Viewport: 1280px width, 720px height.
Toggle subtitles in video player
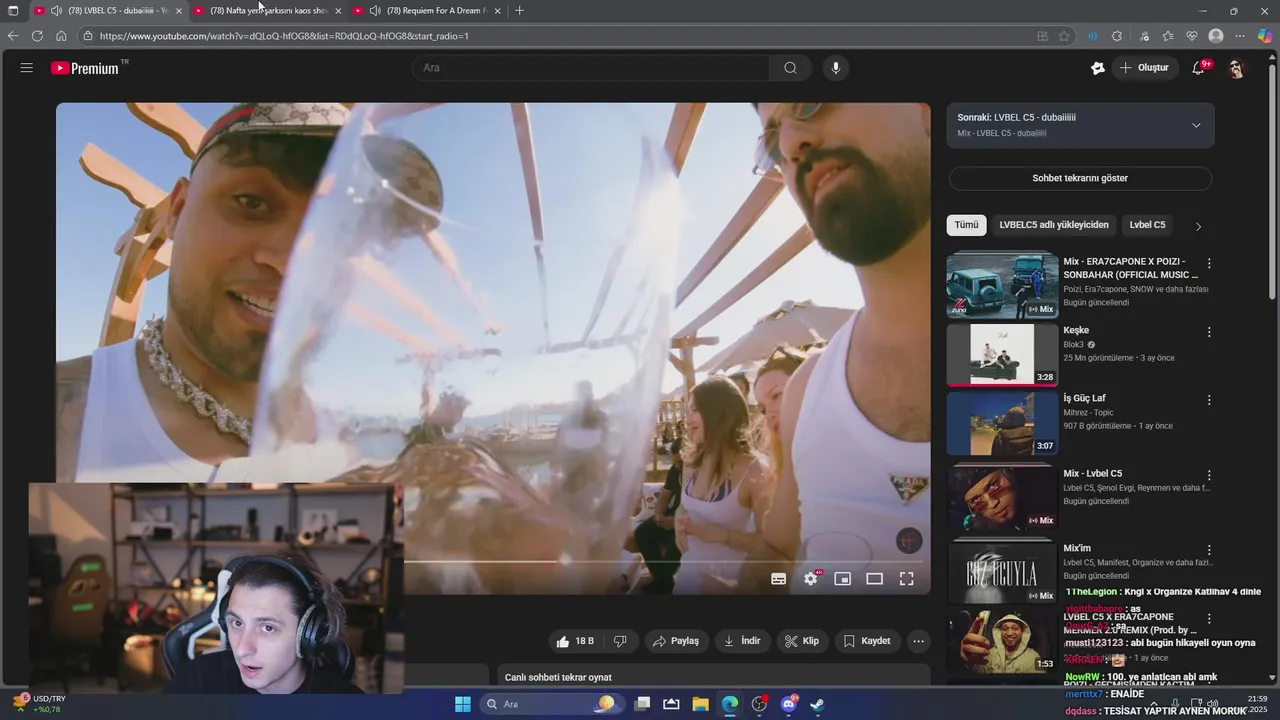tap(779, 578)
